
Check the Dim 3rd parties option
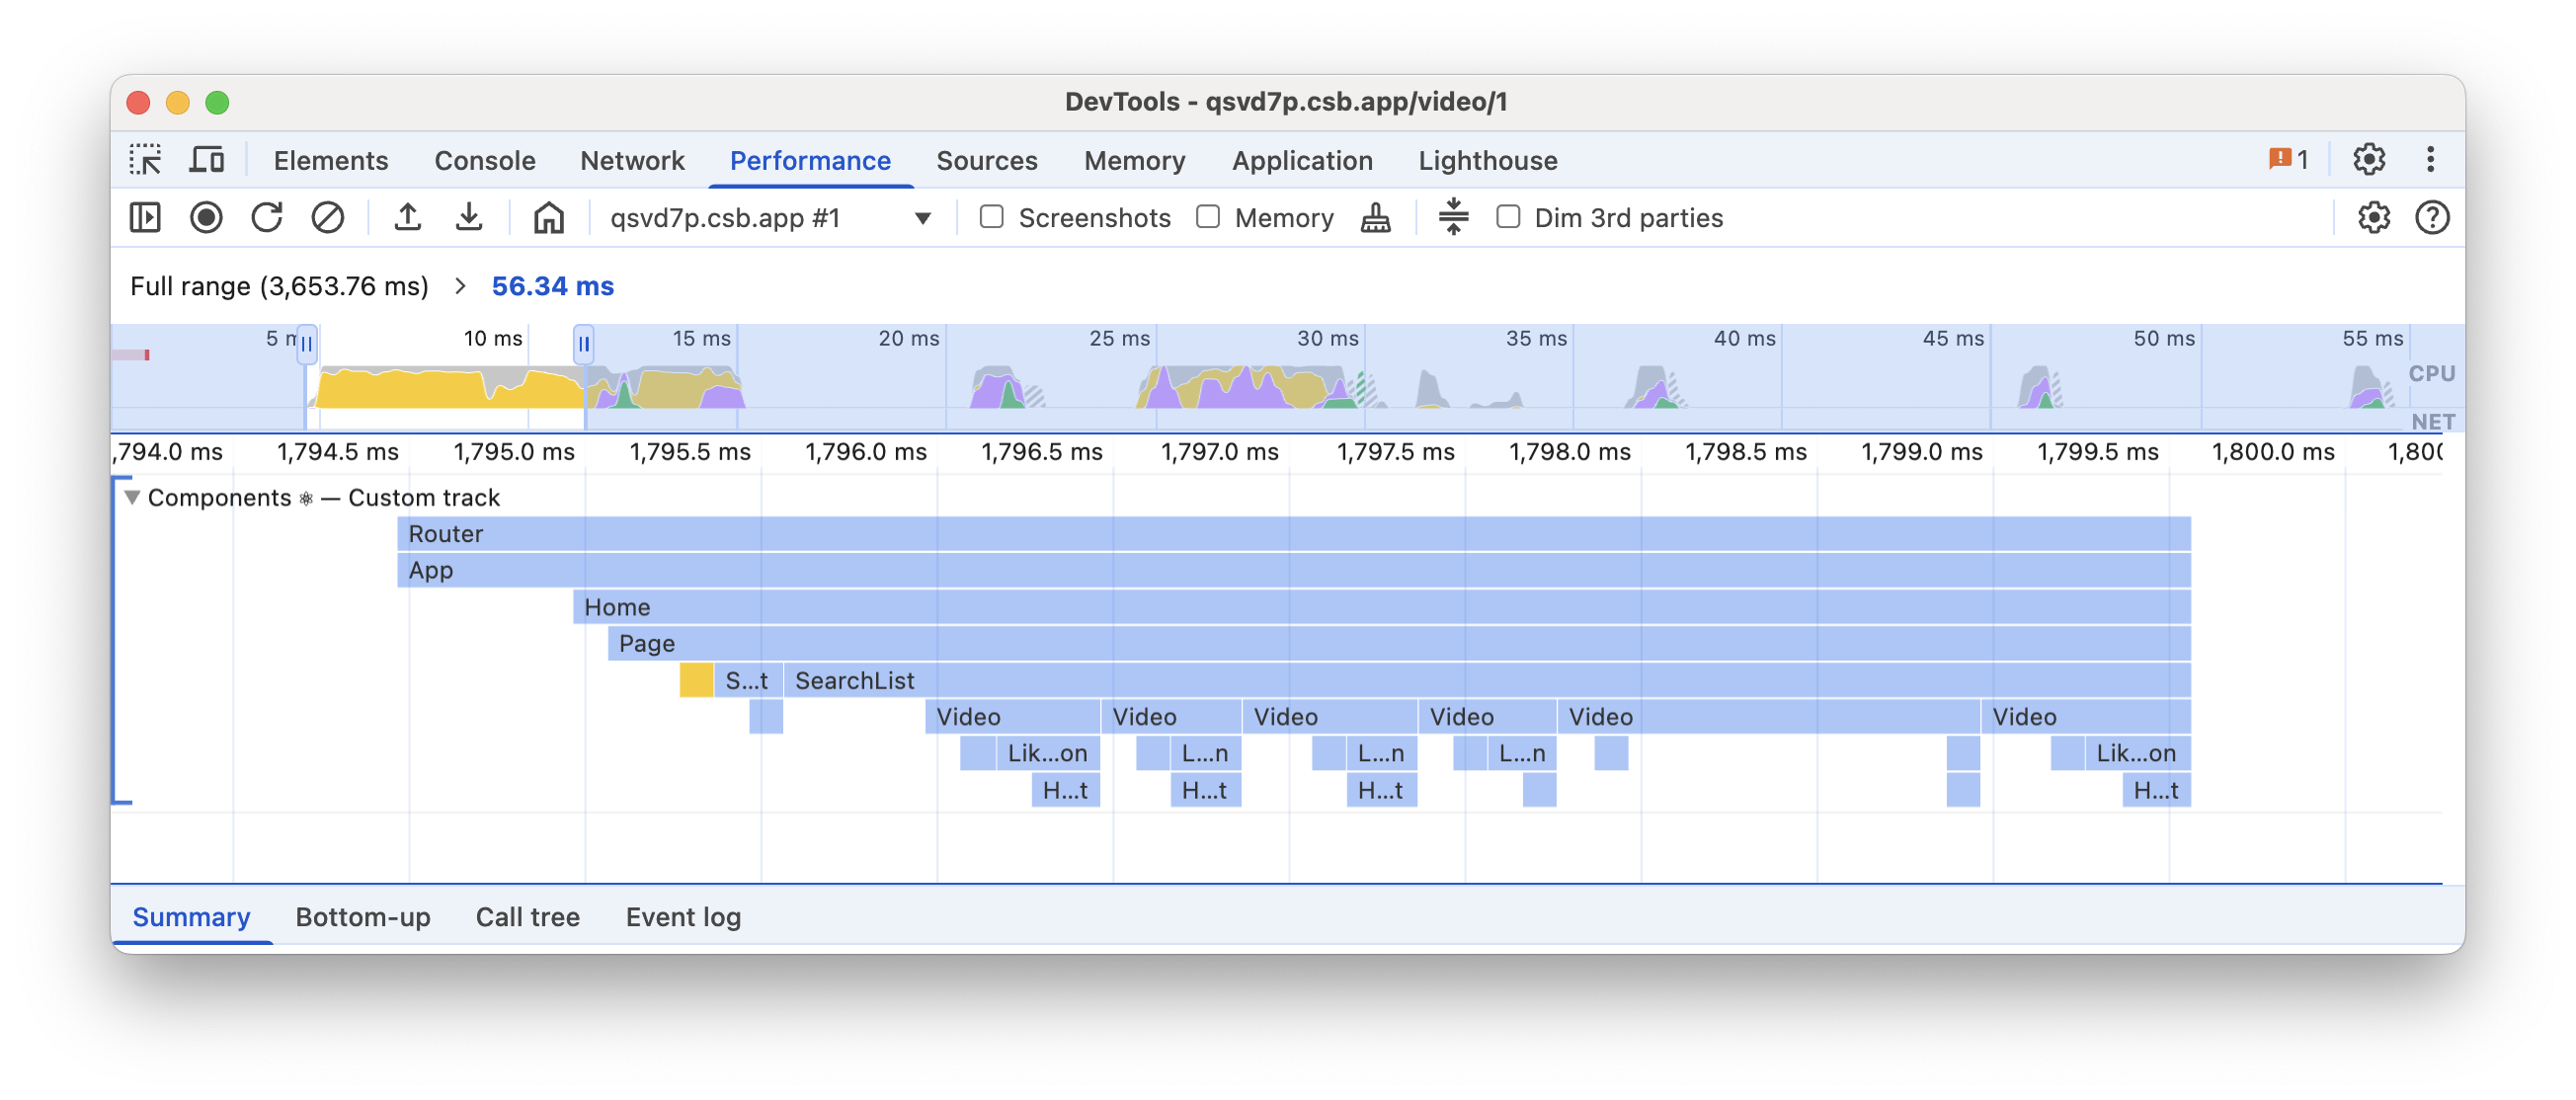1506,217
